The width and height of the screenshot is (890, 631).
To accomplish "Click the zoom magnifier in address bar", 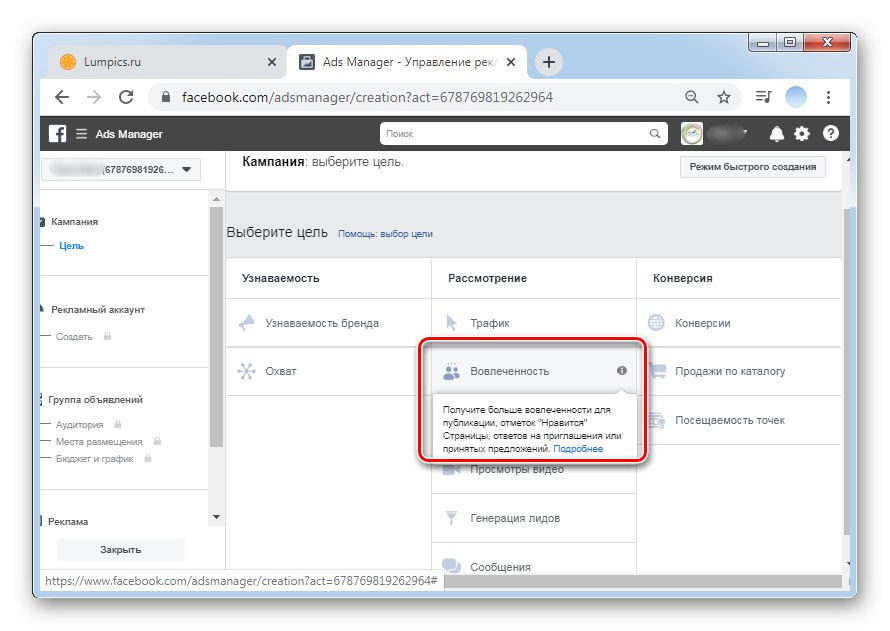I will click(x=691, y=97).
